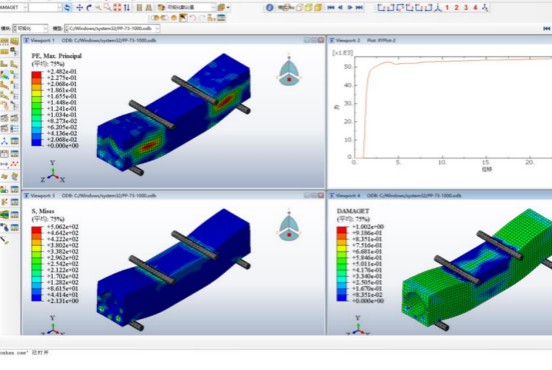Jump to first frame in top toolbar
The width and height of the screenshot is (552, 370).
point(331,7)
